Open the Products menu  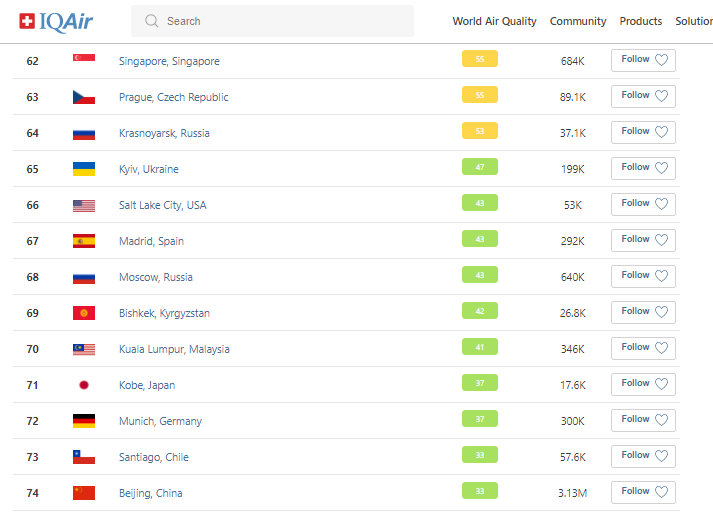point(640,21)
